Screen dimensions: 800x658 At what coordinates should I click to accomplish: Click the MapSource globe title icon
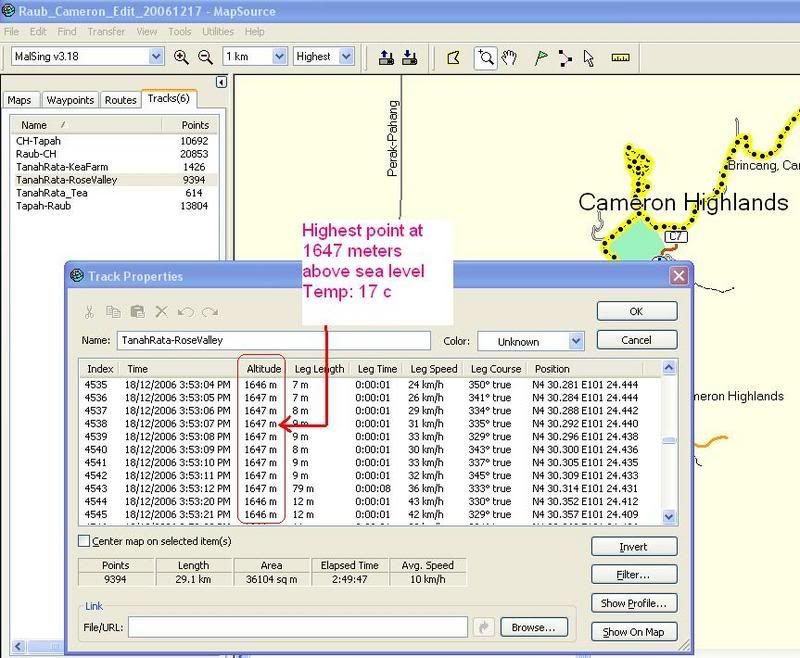[8, 10]
